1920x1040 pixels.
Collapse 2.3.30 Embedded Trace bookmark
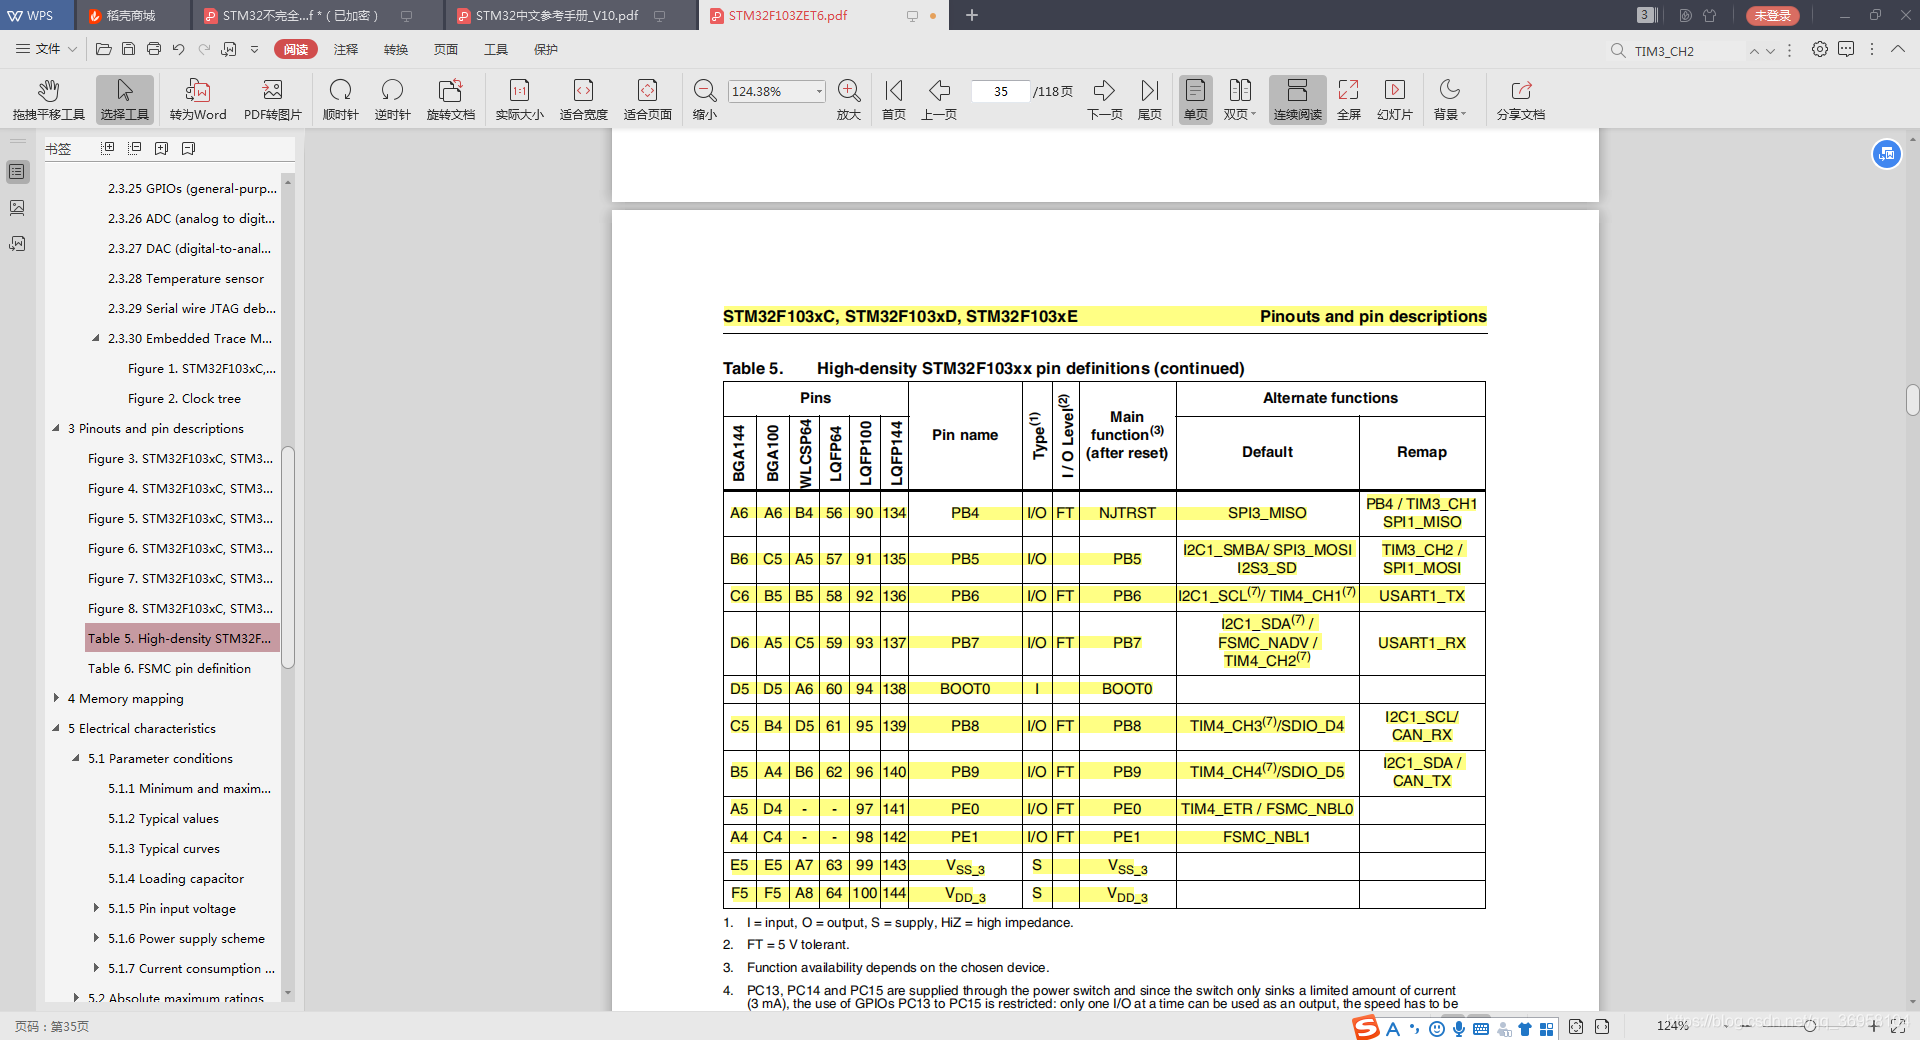(96, 338)
